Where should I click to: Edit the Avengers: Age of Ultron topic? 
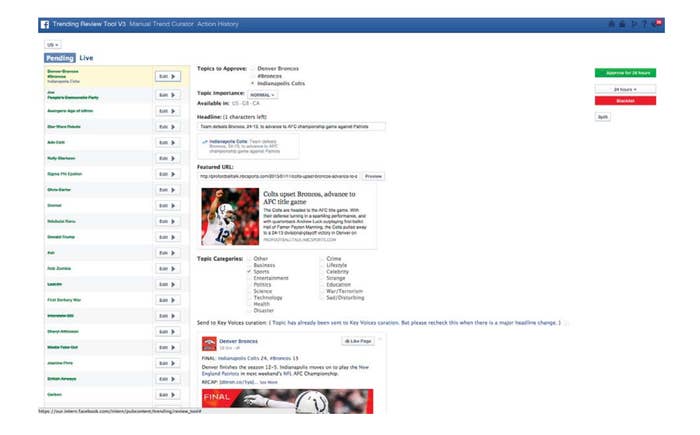tap(168, 111)
